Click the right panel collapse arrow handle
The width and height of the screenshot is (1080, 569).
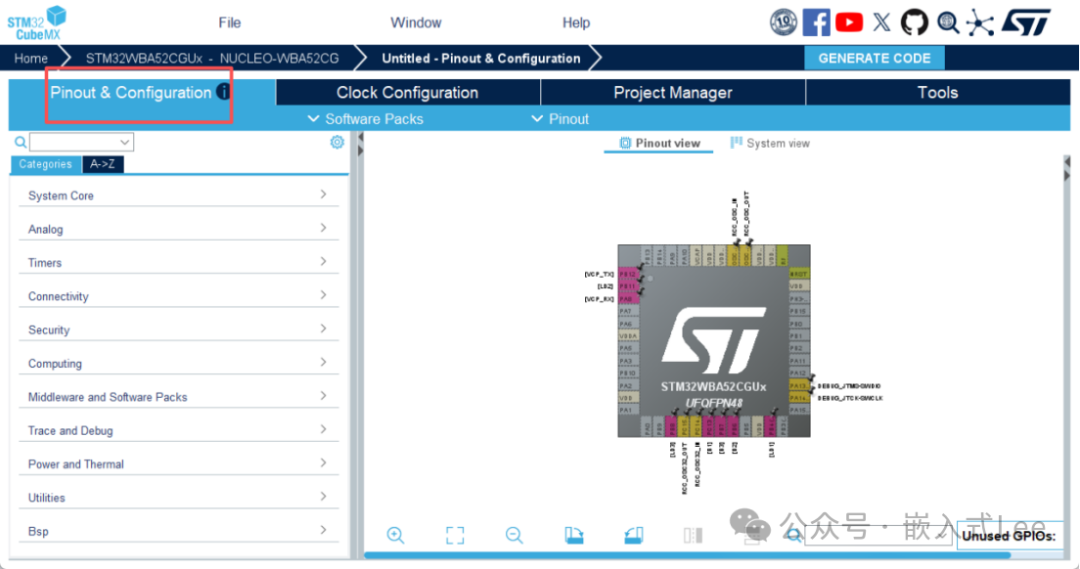[x=1067, y=169]
